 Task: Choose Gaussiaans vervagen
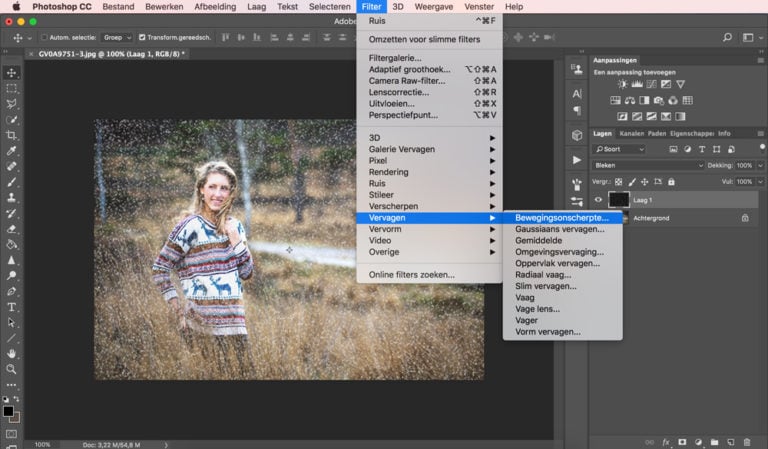pyautogui.click(x=563, y=229)
